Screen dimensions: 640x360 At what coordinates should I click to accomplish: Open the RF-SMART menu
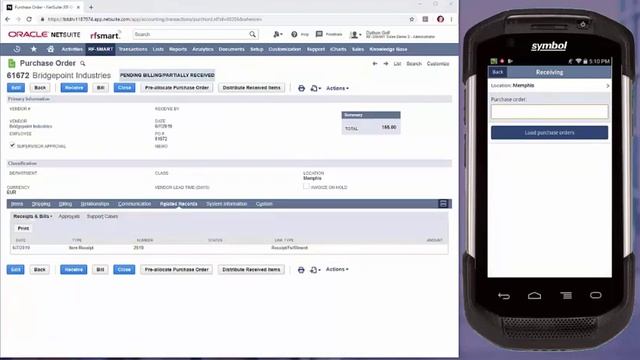pyautogui.click(x=100, y=49)
